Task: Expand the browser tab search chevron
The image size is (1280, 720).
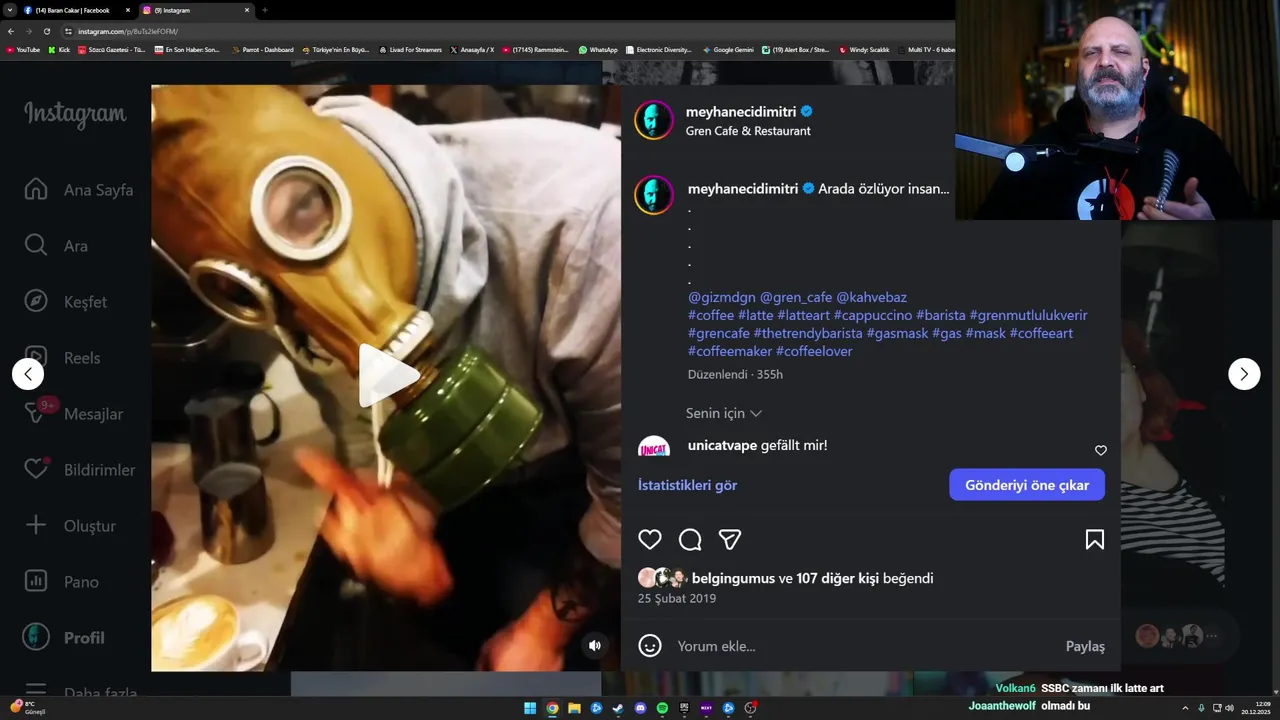Action: (11, 10)
